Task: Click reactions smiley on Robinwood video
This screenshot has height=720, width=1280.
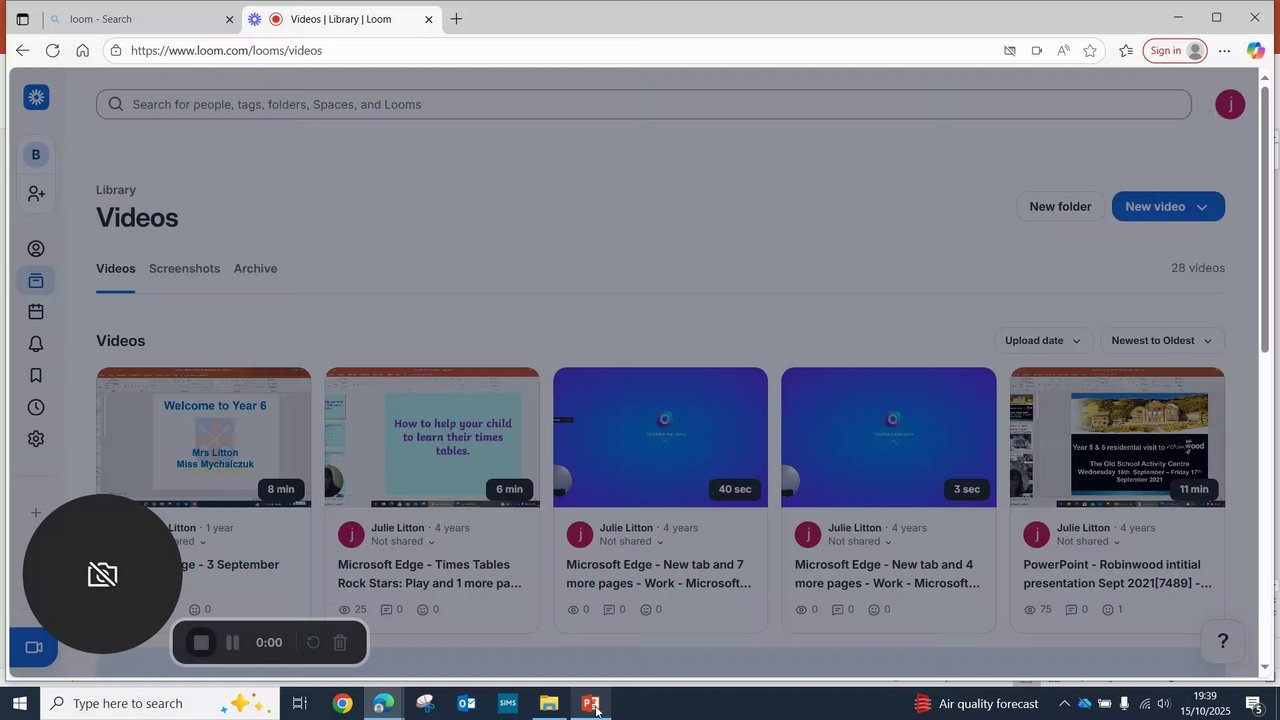Action: (1108, 610)
